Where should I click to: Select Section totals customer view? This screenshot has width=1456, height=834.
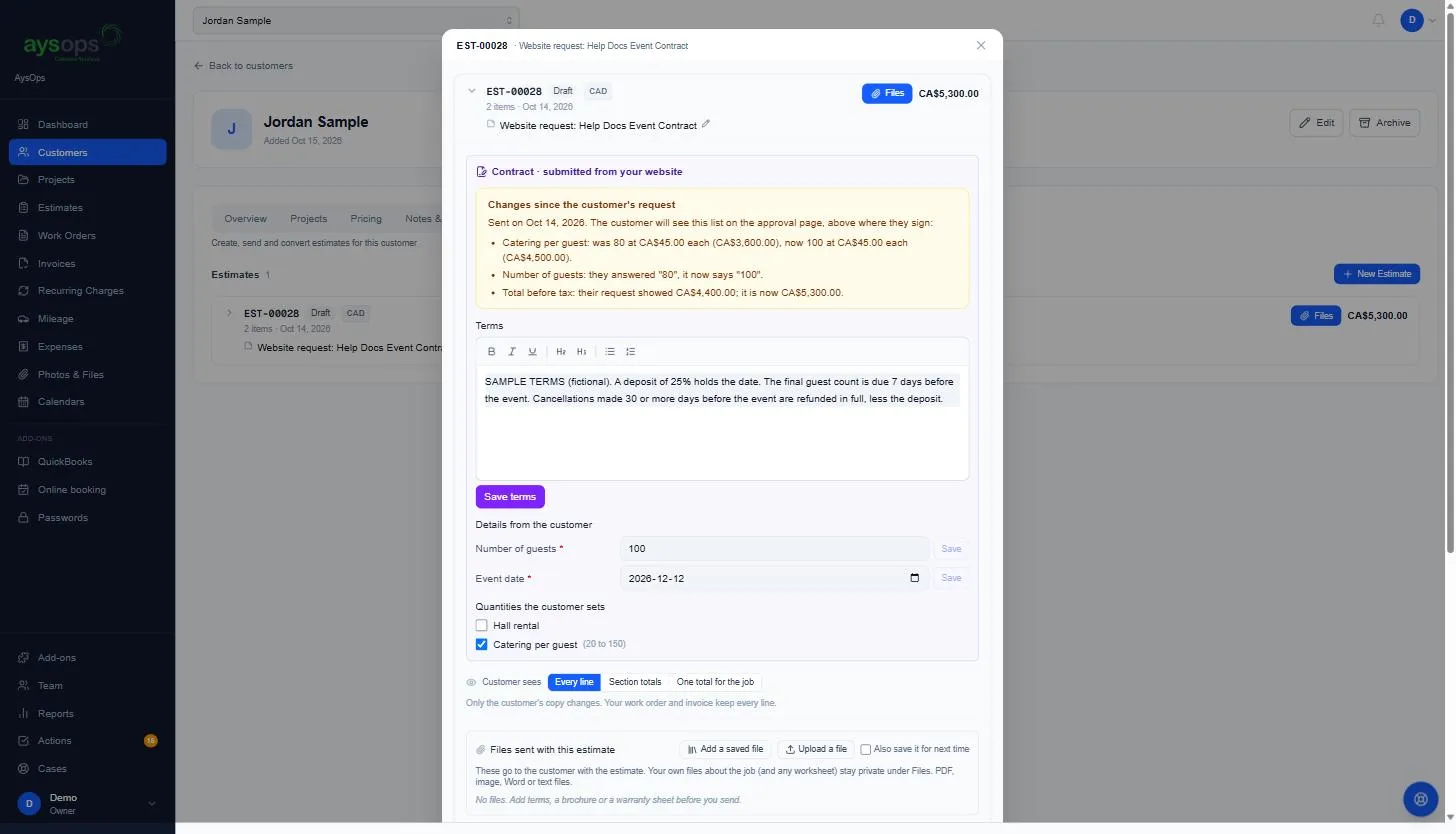[x=635, y=682]
